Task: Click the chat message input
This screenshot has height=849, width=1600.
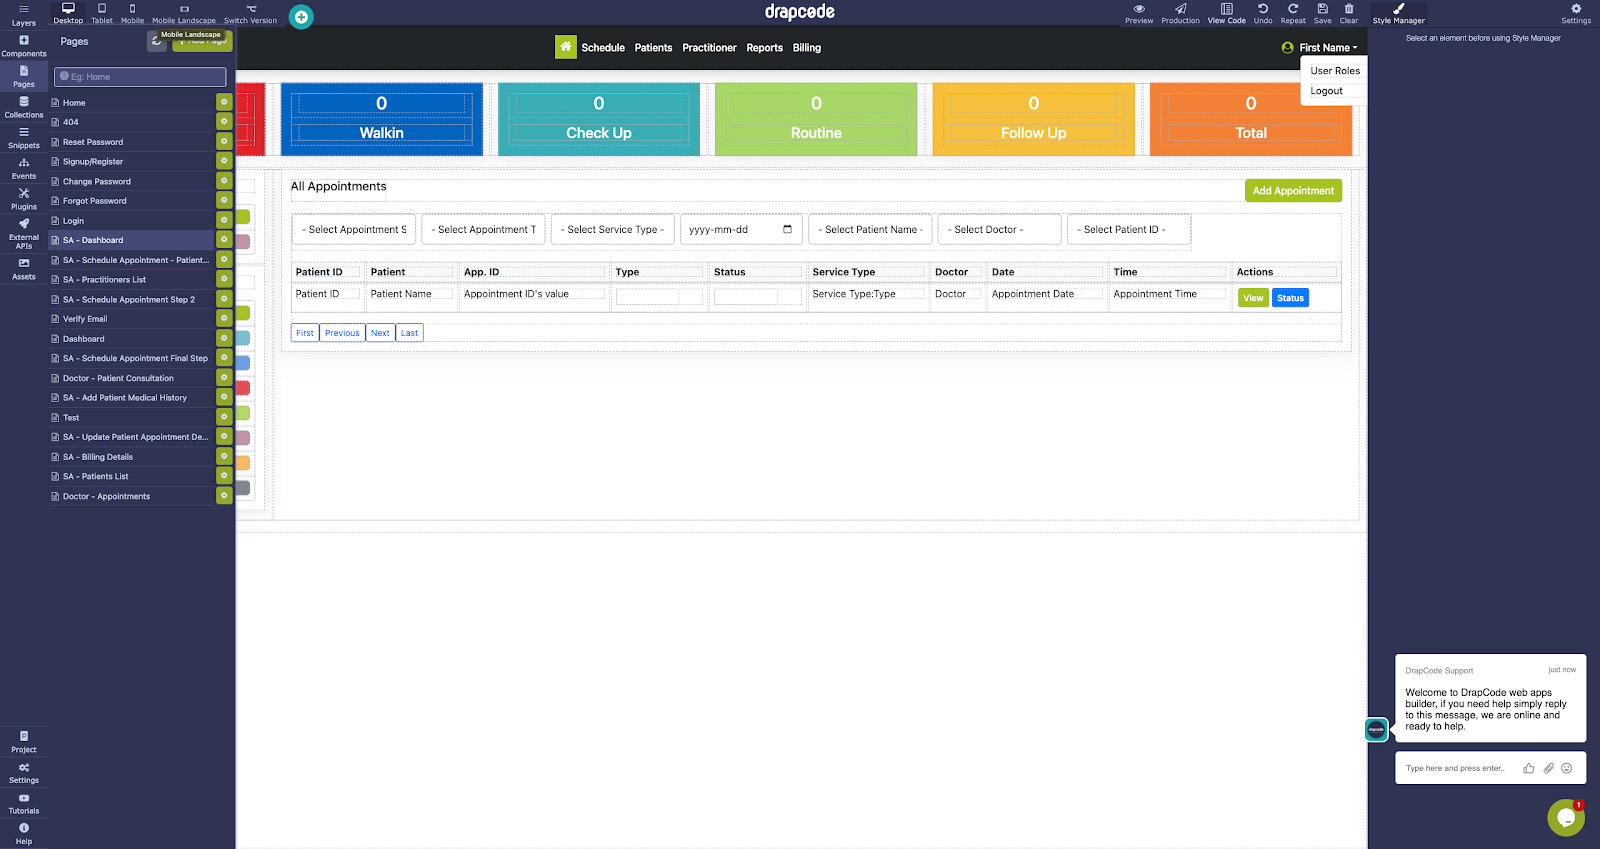Action: (1457, 768)
